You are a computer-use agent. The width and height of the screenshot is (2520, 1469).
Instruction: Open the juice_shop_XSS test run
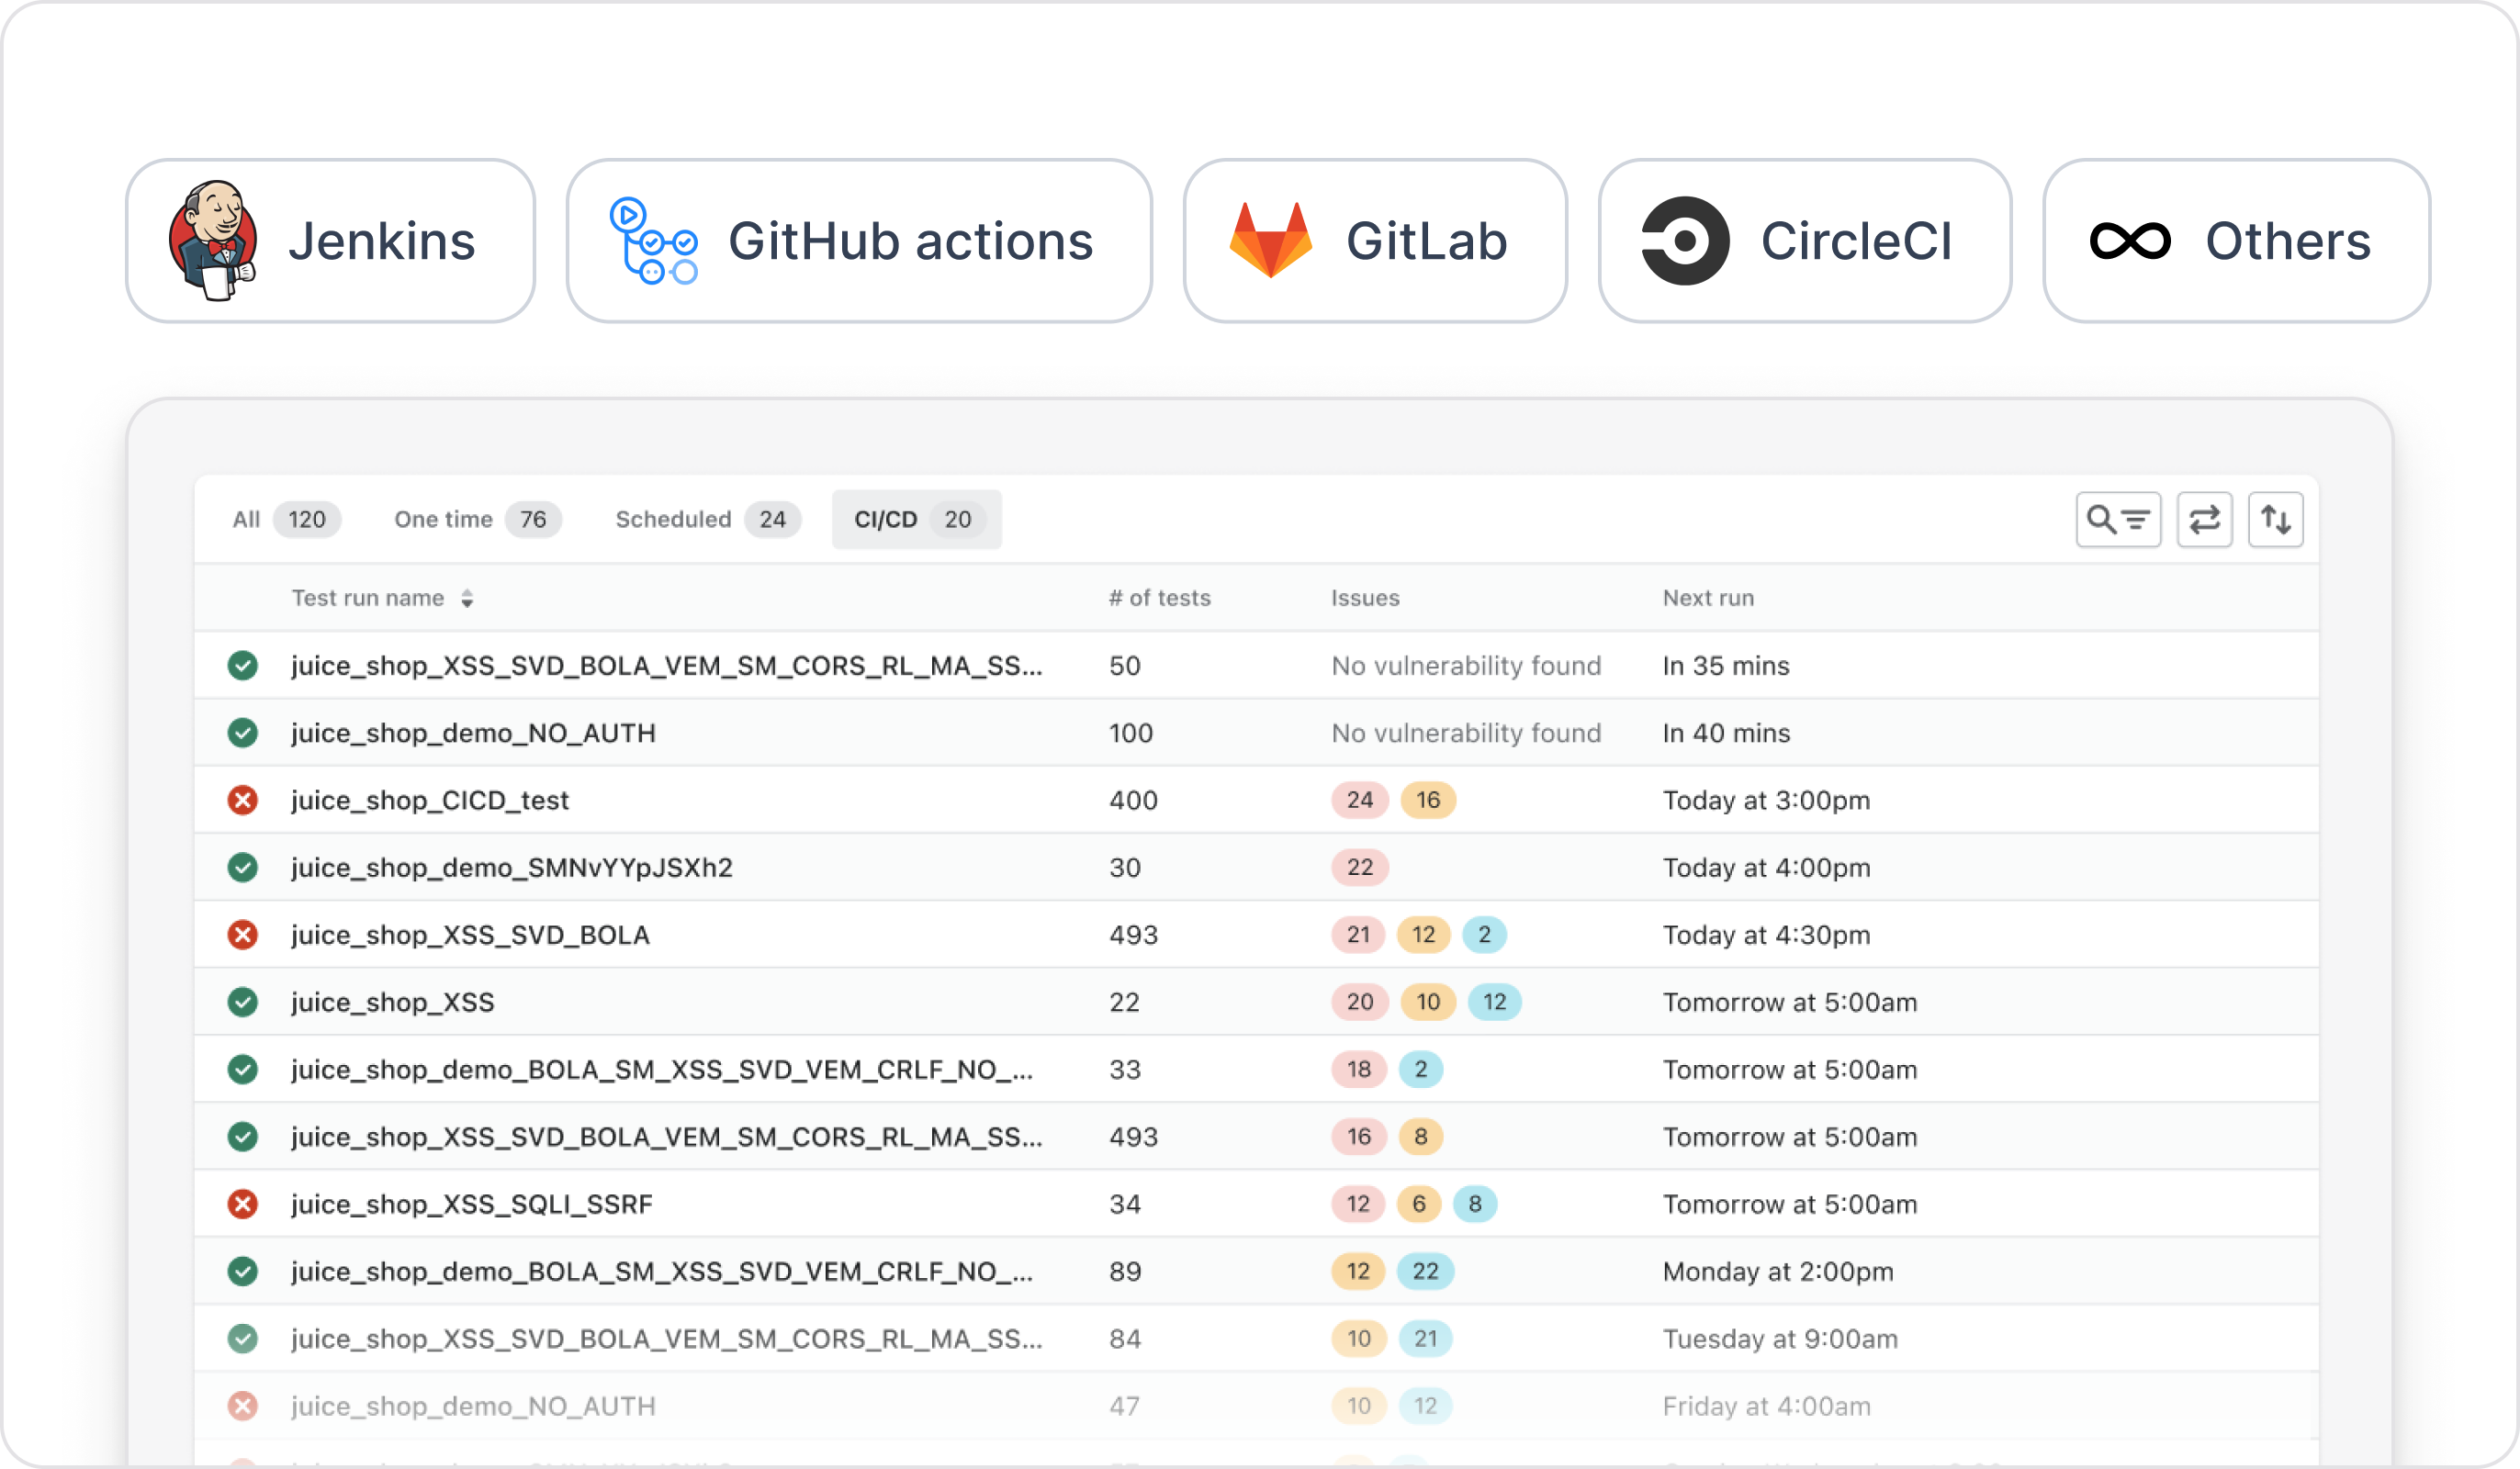[x=392, y=1002]
